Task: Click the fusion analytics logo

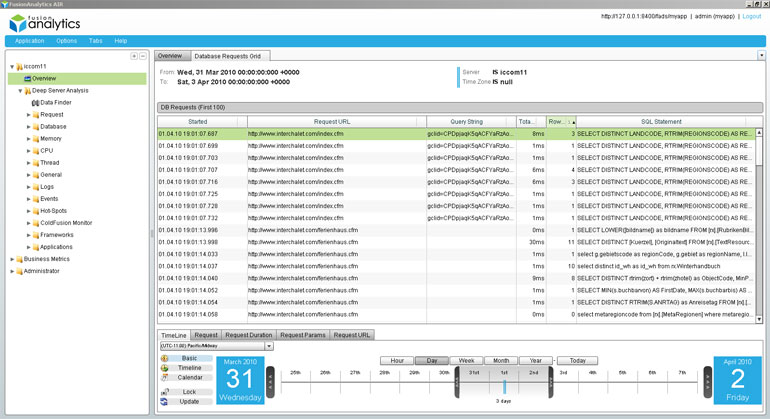Action: 45,23
